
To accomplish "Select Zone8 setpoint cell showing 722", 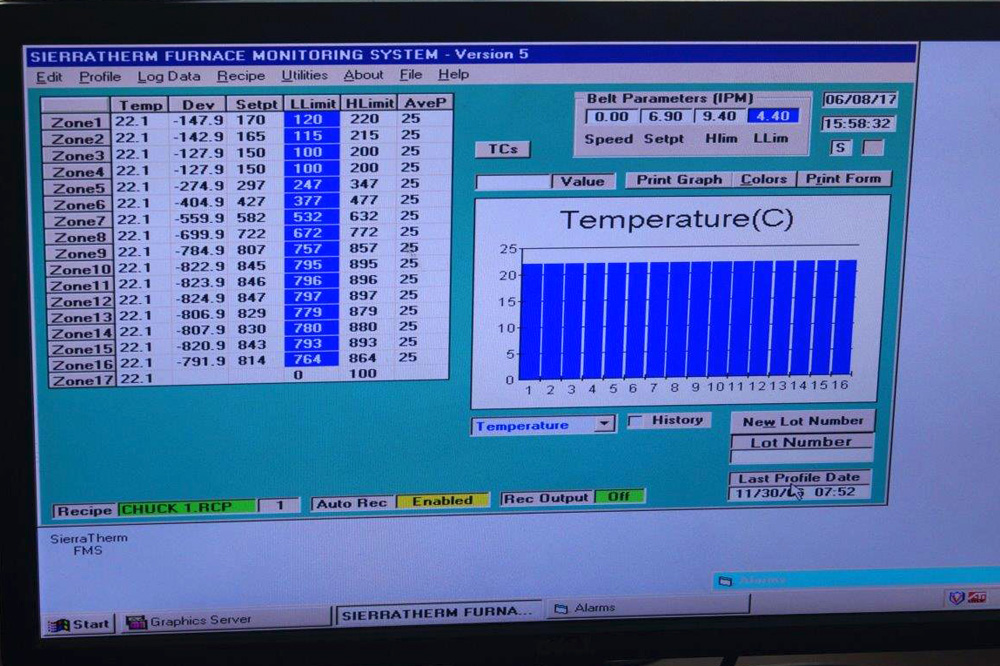I will [x=254, y=234].
